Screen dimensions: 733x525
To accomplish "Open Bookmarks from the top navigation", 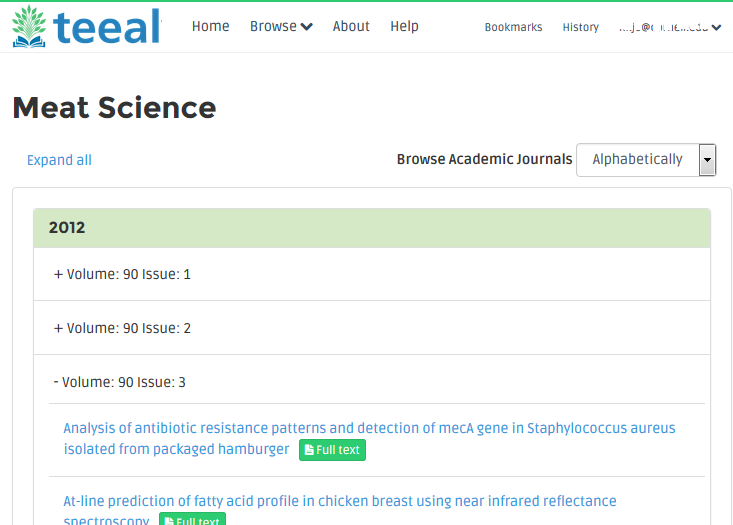I will [513, 28].
